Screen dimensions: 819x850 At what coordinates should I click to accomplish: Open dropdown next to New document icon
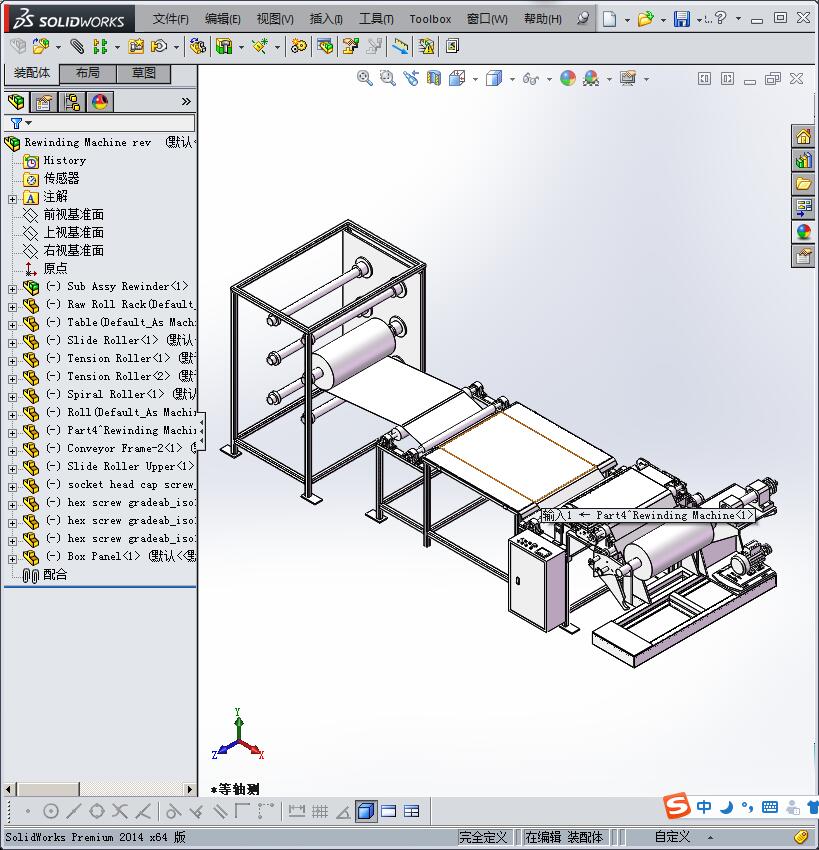coord(627,20)
